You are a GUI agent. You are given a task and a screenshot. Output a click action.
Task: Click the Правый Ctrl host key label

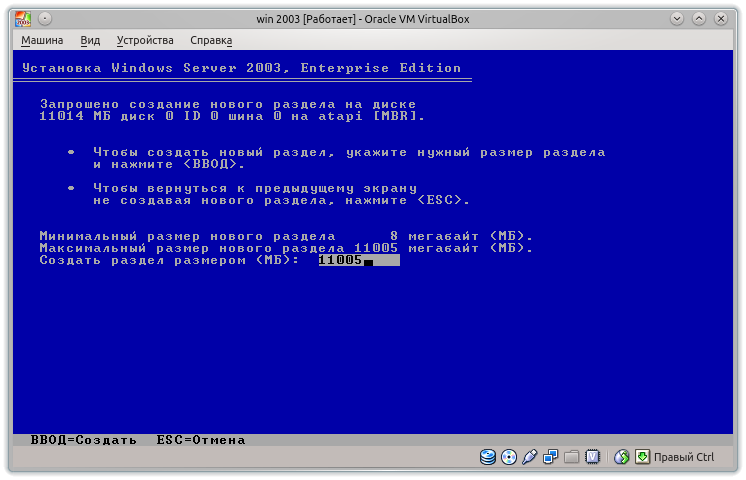coord(684,457)
